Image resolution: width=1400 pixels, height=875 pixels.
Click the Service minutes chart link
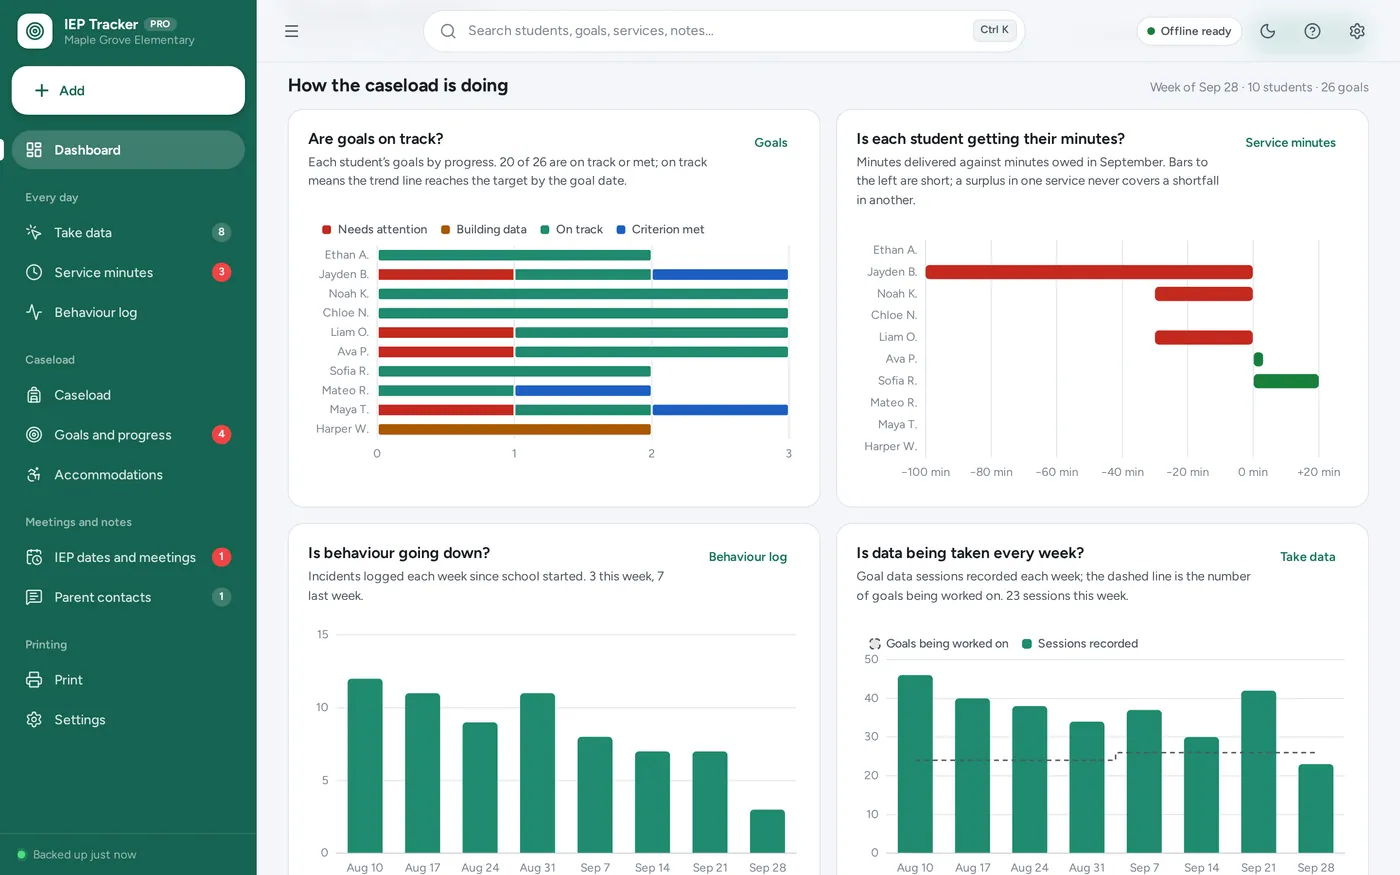click(1290, 143)
